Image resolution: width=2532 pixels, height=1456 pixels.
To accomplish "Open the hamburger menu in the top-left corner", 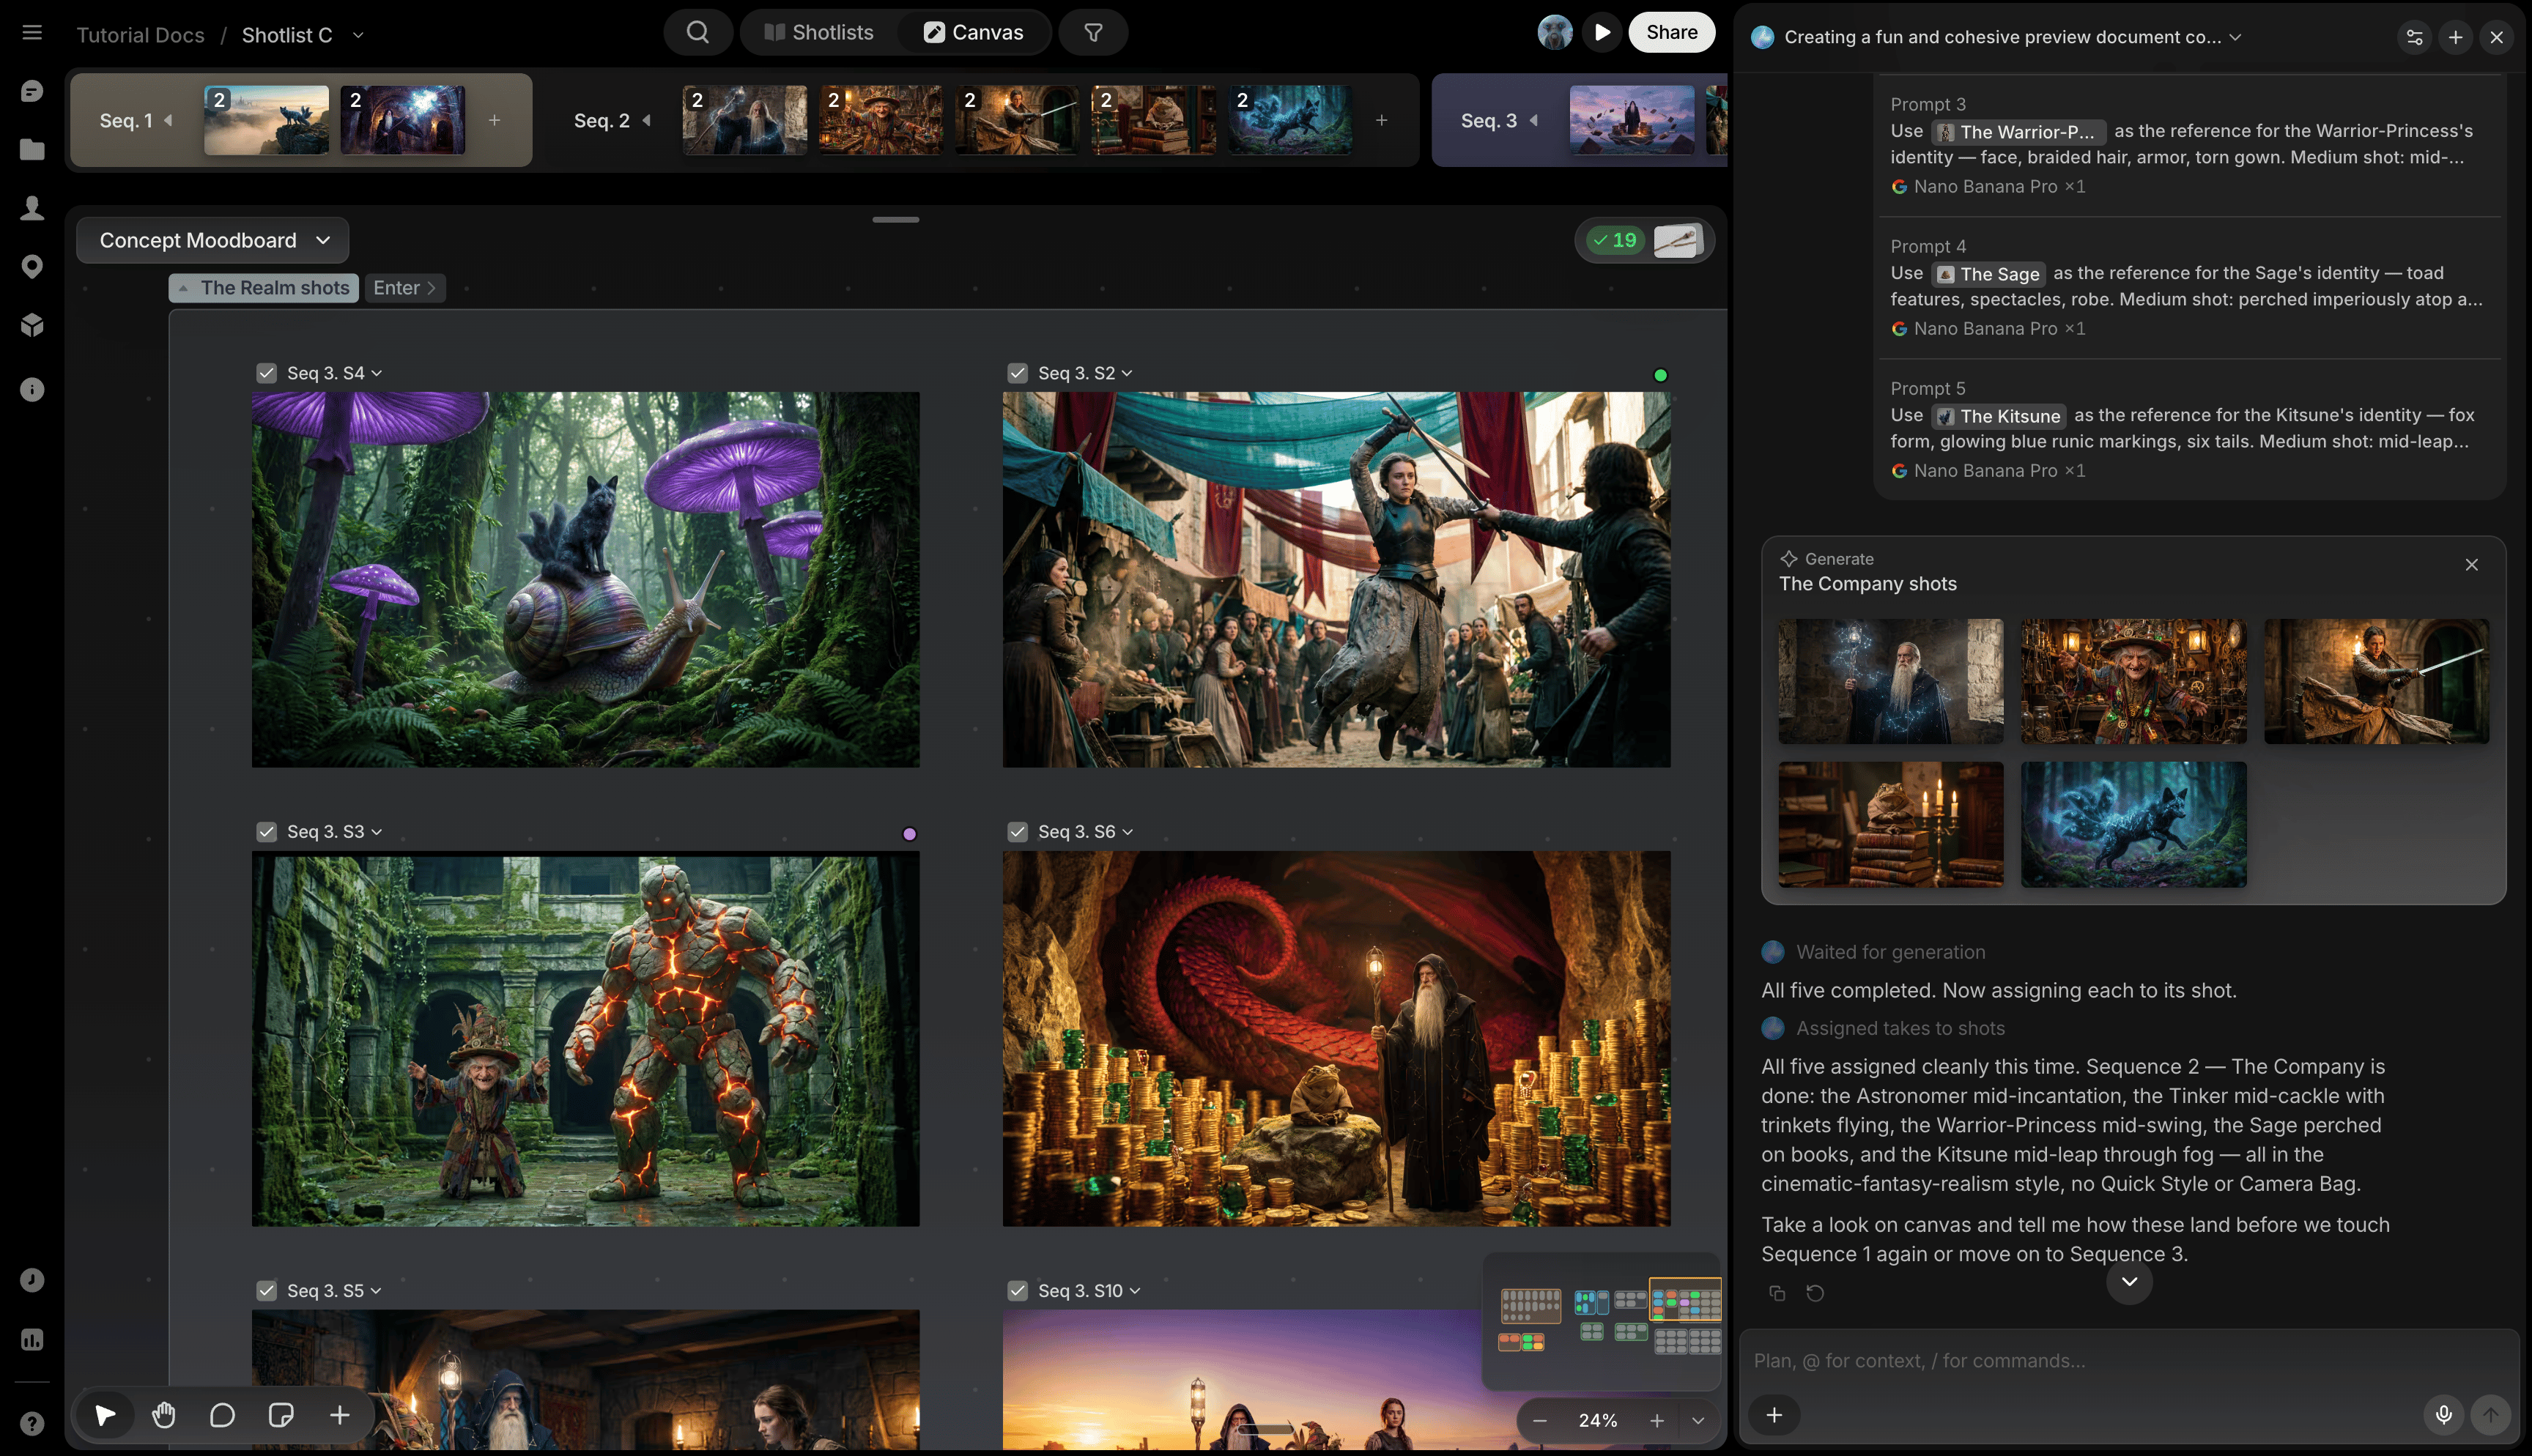I will click(x=32, y=33).
